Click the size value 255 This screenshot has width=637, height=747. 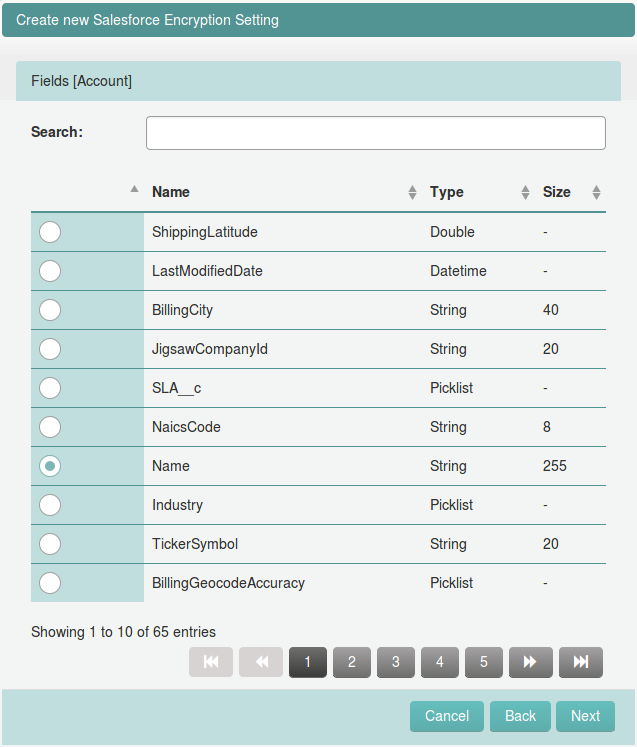555,466
